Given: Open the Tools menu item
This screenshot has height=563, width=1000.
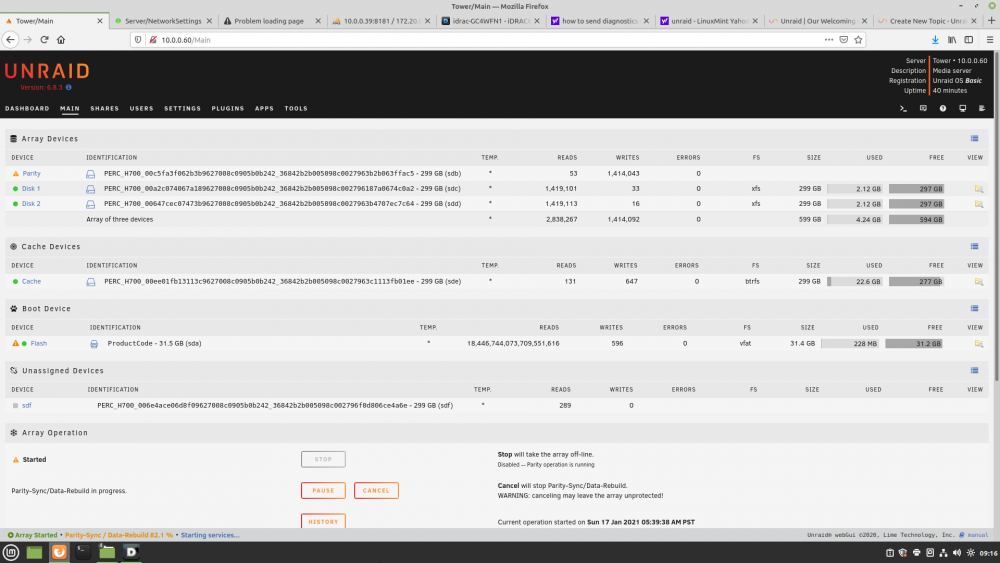Looking at the screenshot, I should point(296,108).
